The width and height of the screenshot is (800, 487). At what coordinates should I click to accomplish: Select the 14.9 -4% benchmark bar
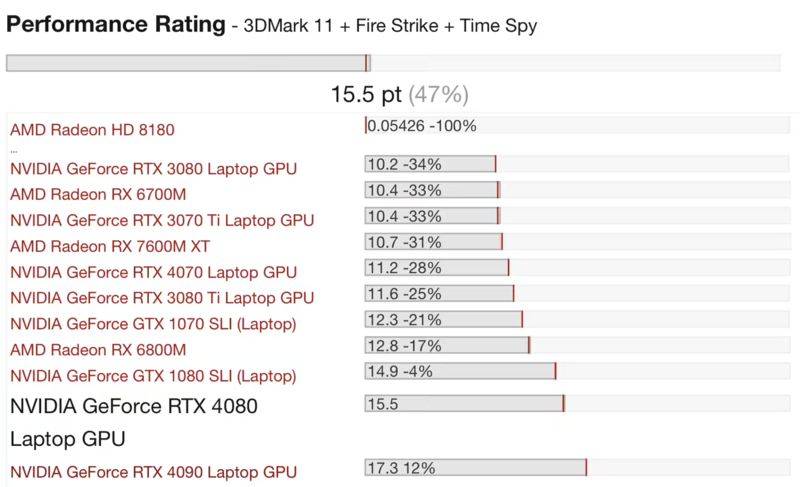click(460, 371)
